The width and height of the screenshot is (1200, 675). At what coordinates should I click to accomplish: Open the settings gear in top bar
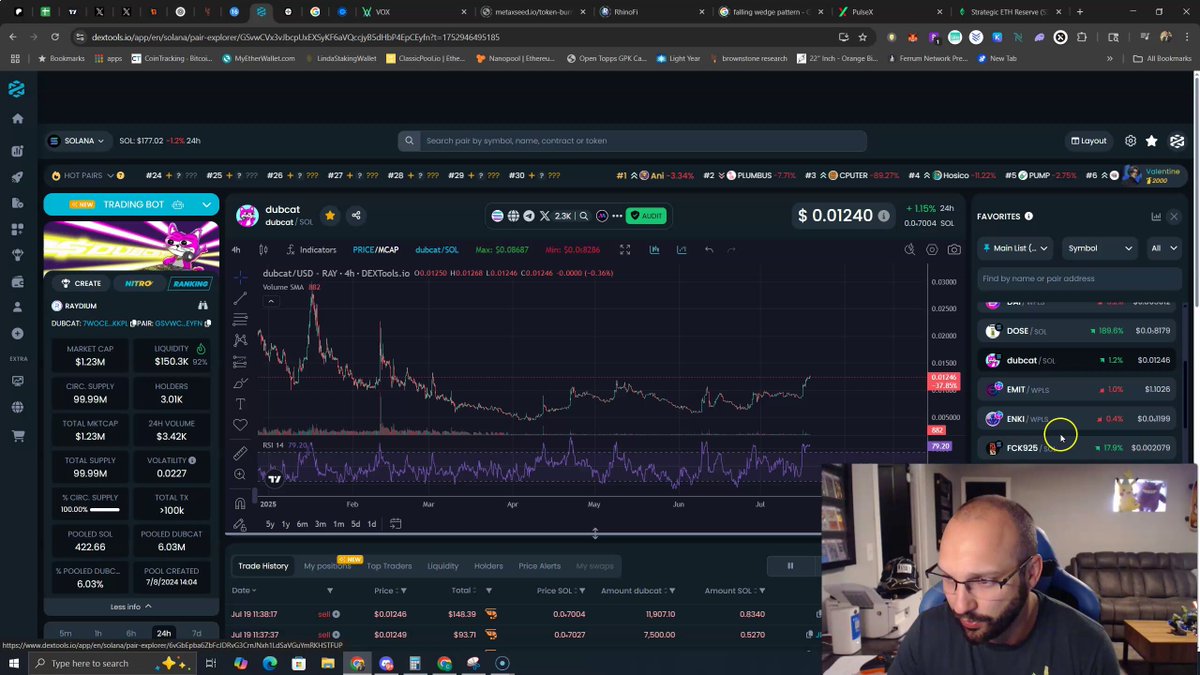(1130, 141)
